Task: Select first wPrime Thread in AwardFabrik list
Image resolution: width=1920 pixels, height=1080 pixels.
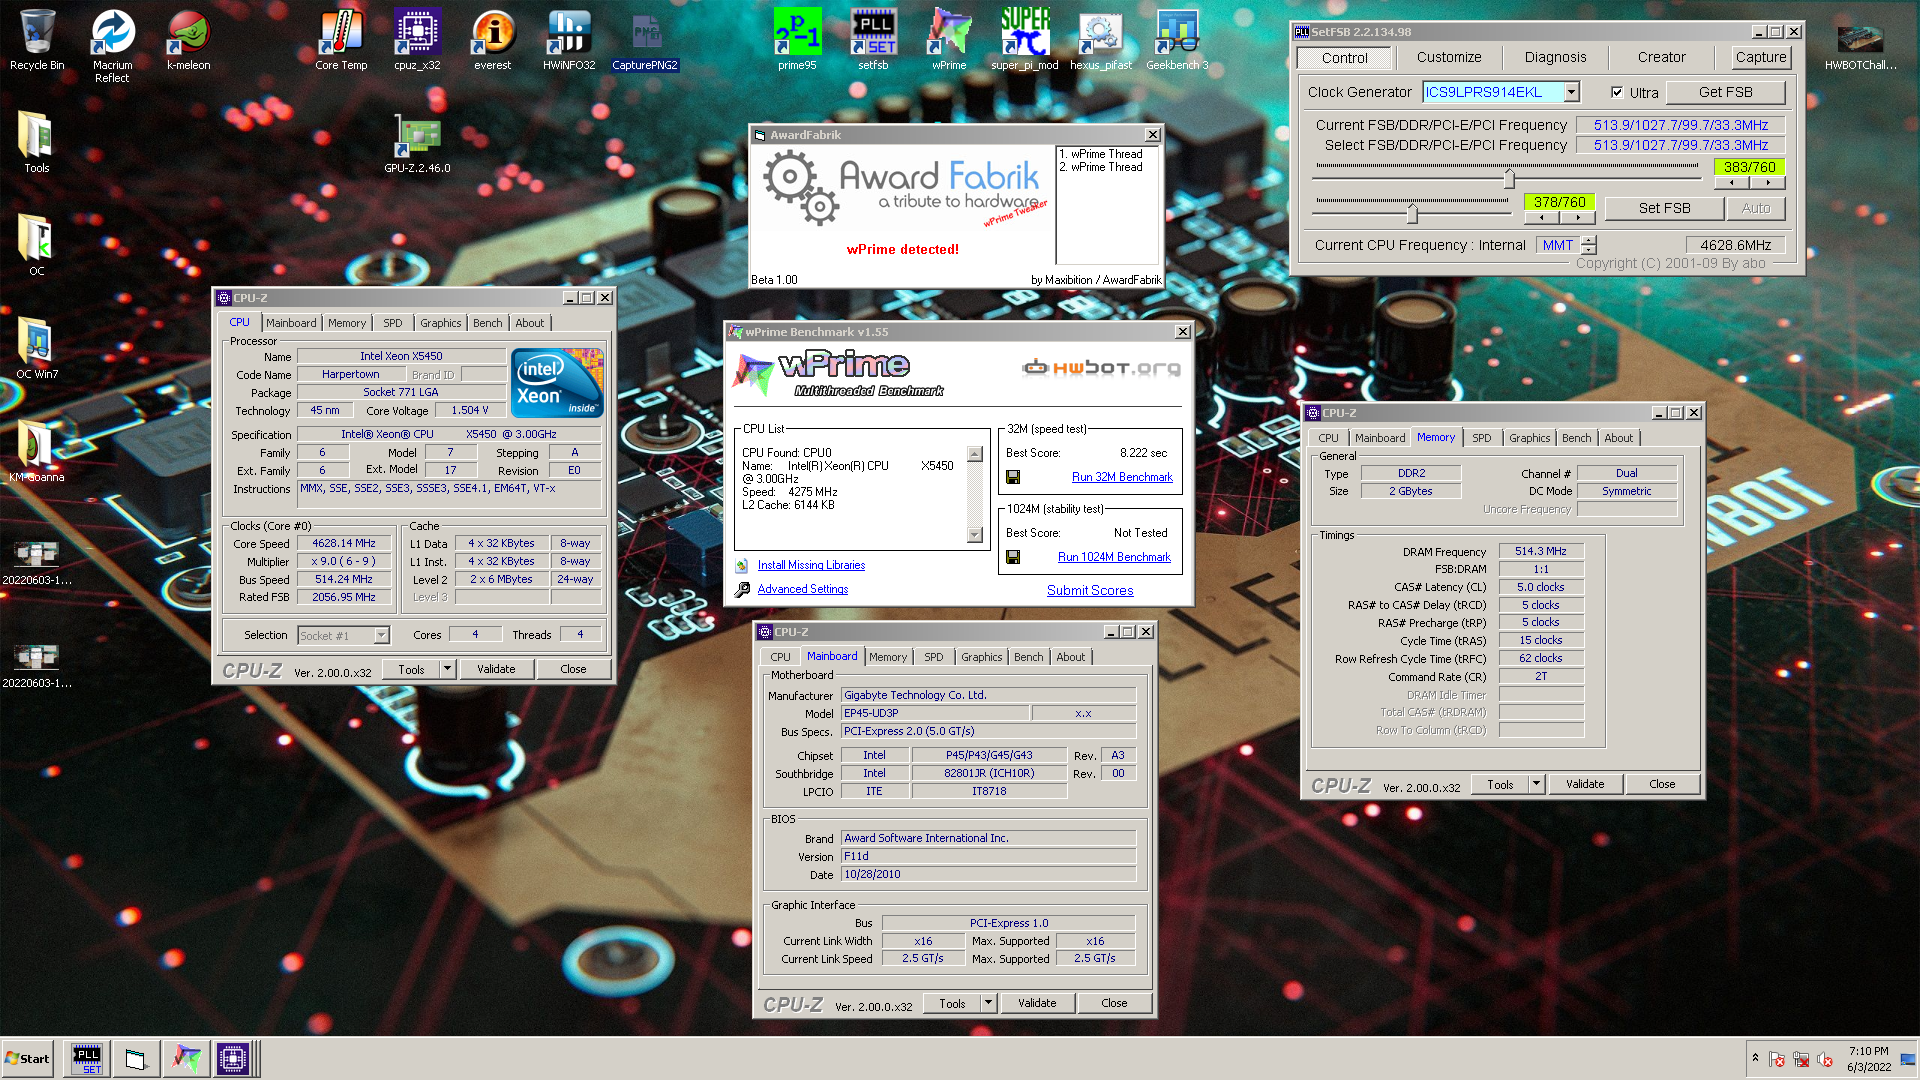Action: click(x=1100, y=154)
